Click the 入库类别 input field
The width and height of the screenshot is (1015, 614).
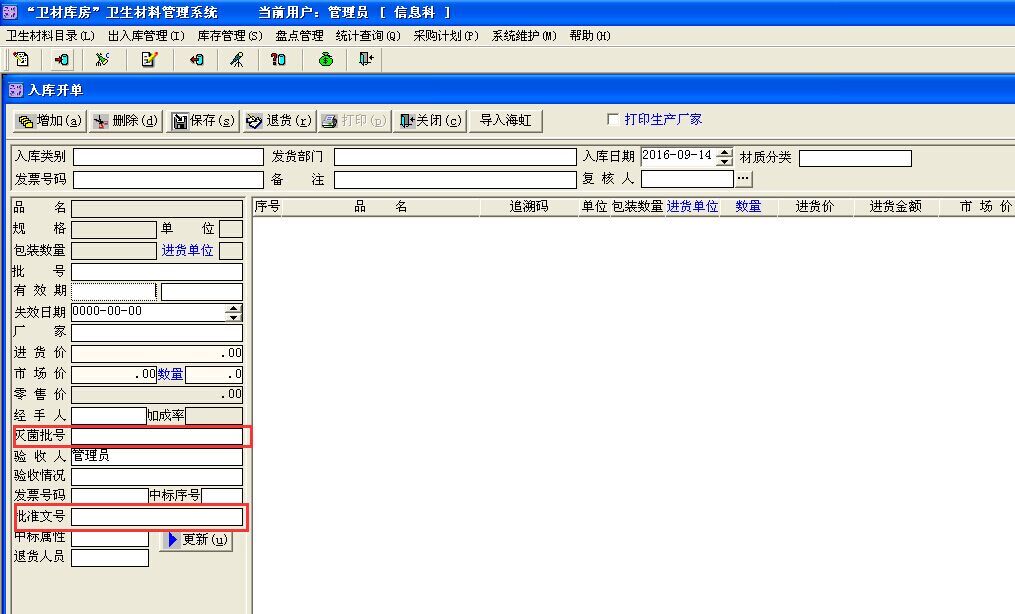point(168,157)
